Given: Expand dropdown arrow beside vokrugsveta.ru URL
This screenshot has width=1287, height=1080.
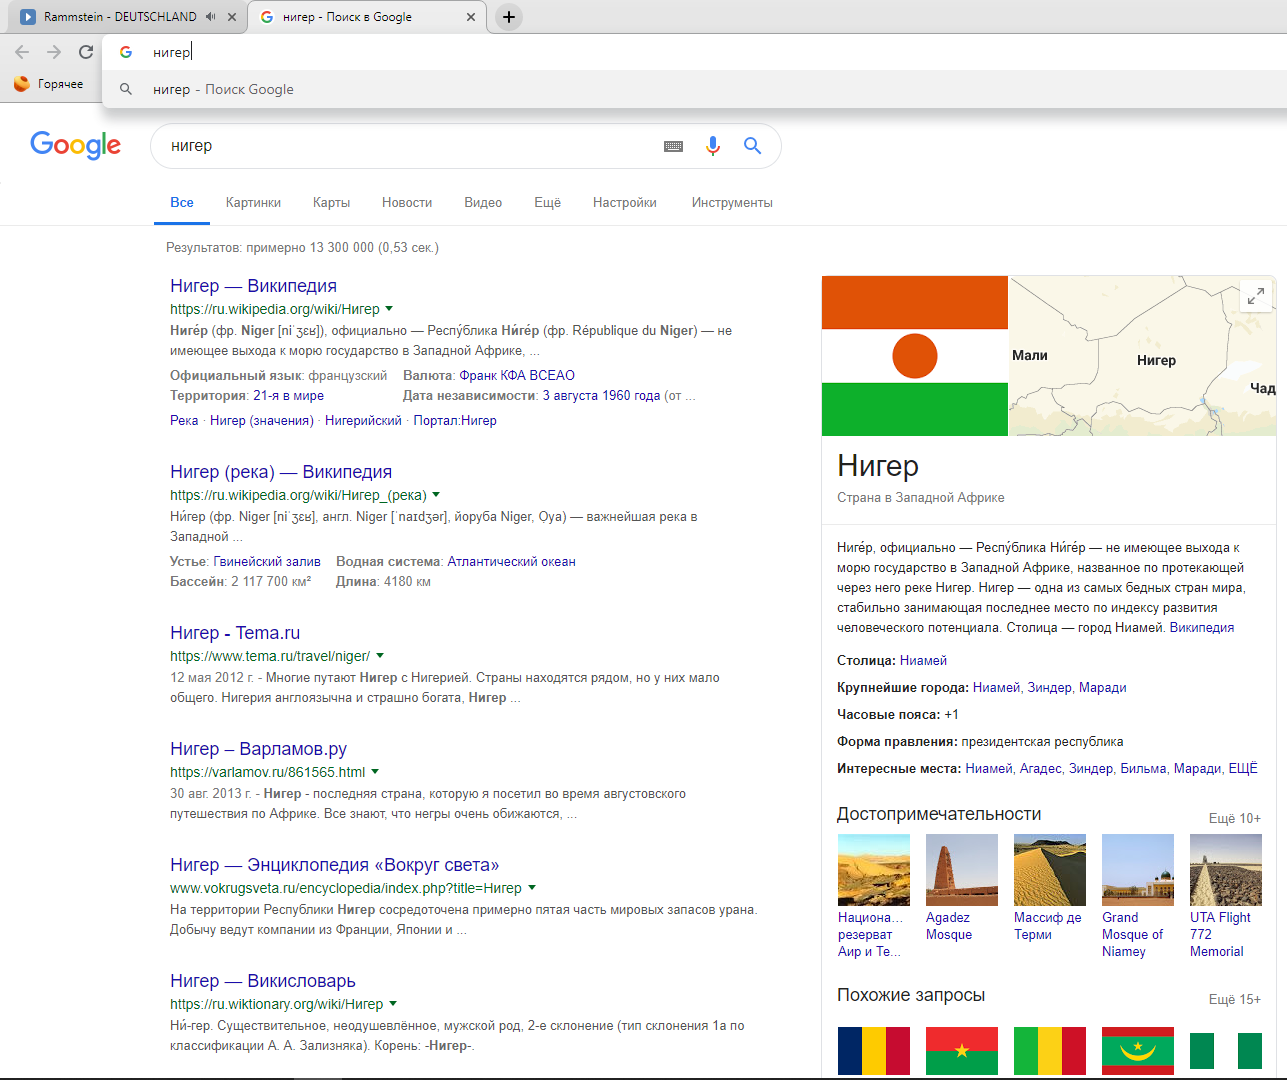Looking at the screenshot, I should pos(532,888).
